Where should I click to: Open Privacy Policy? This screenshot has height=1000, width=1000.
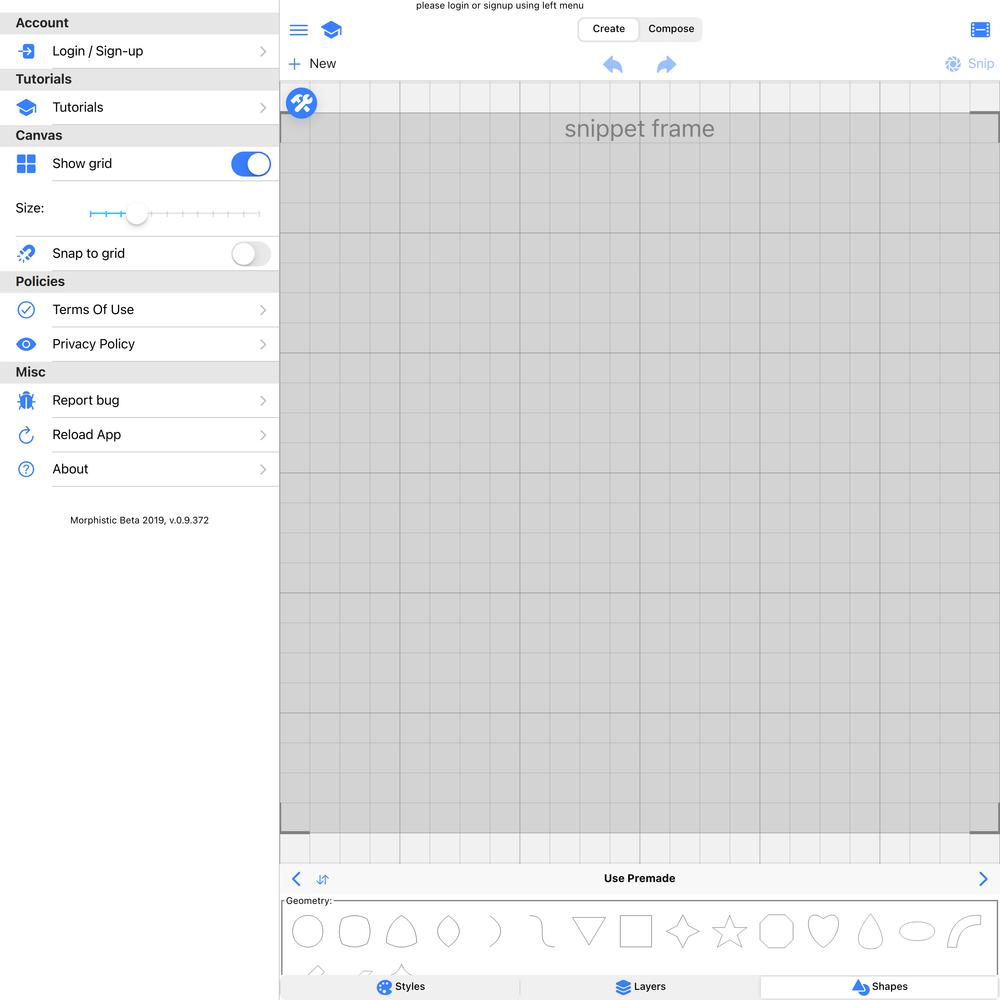140,344
